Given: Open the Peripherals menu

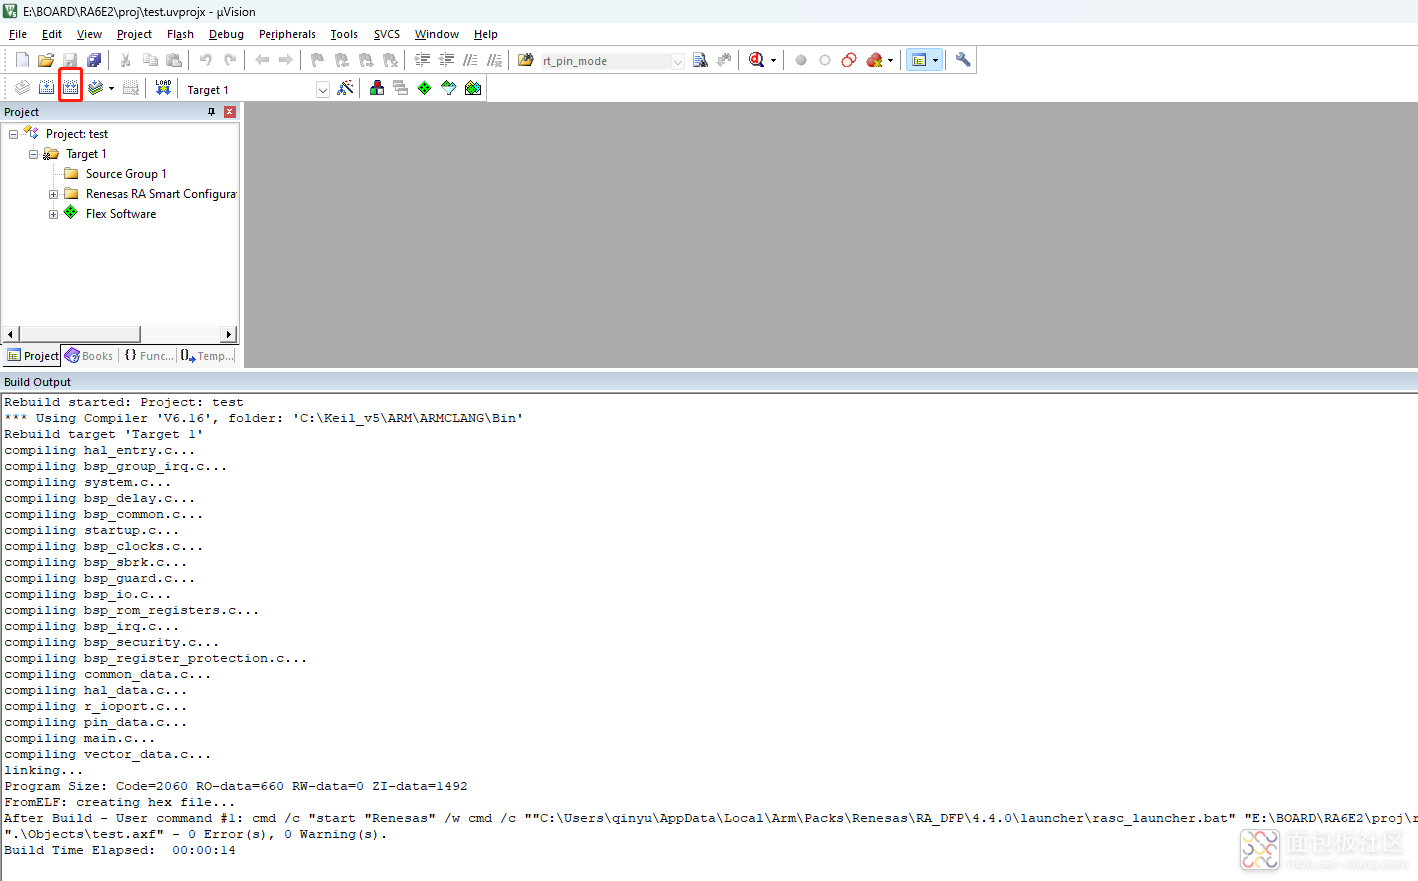Looking at the screenshot, I should [287, 34].
